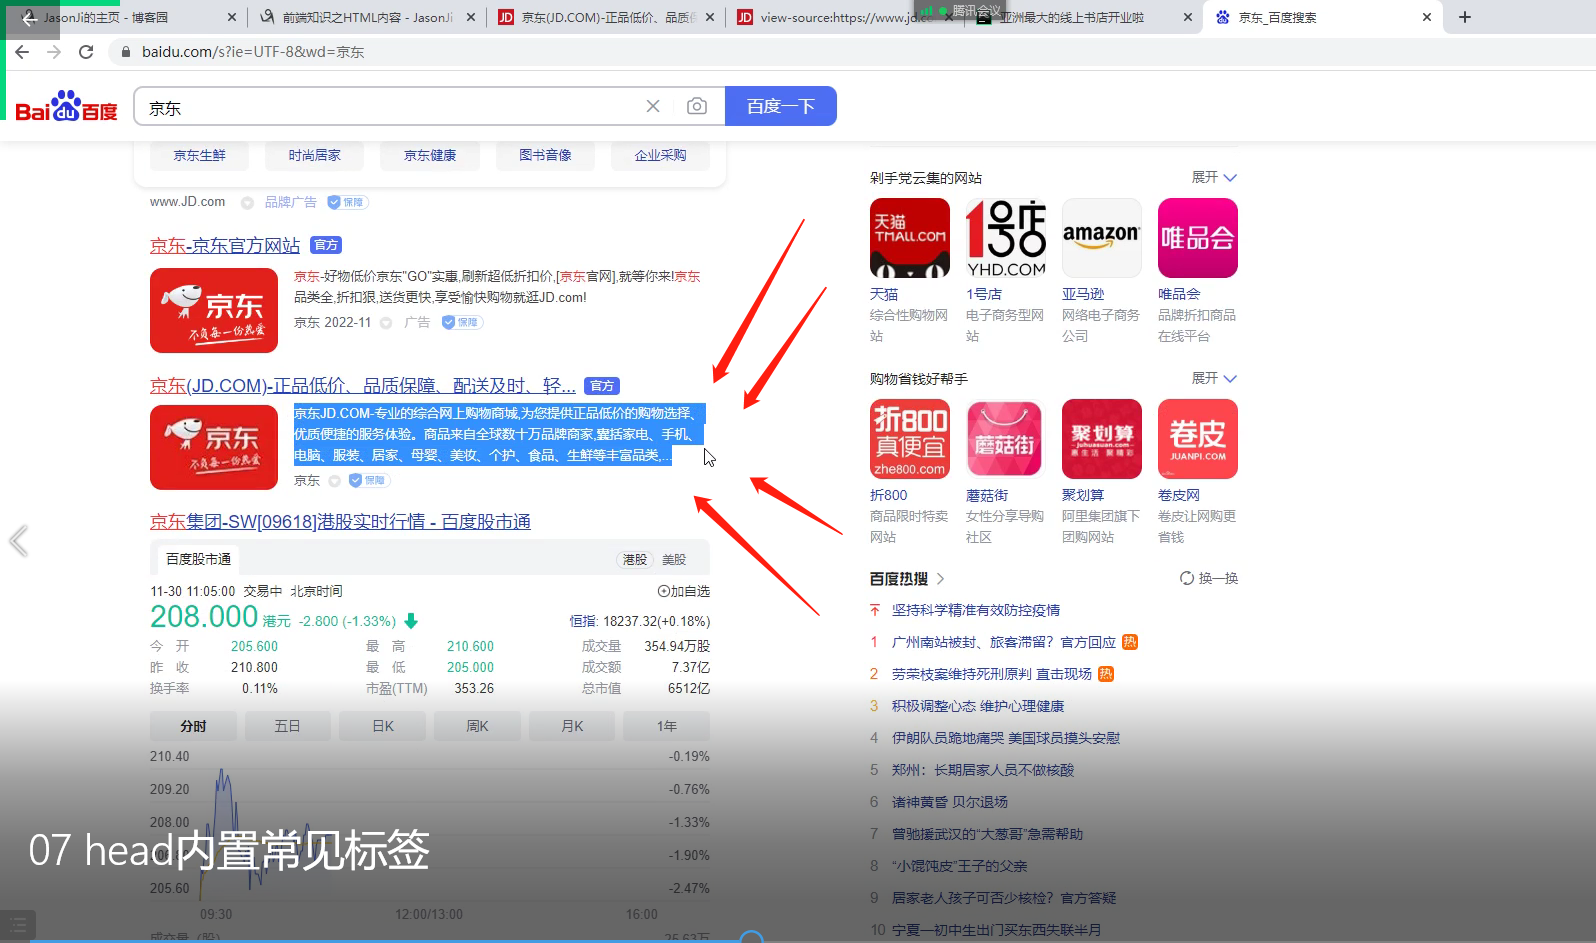The image size is (1596, 943).
Task: Select the 五日 chart tab
Action: pos(287,726)
